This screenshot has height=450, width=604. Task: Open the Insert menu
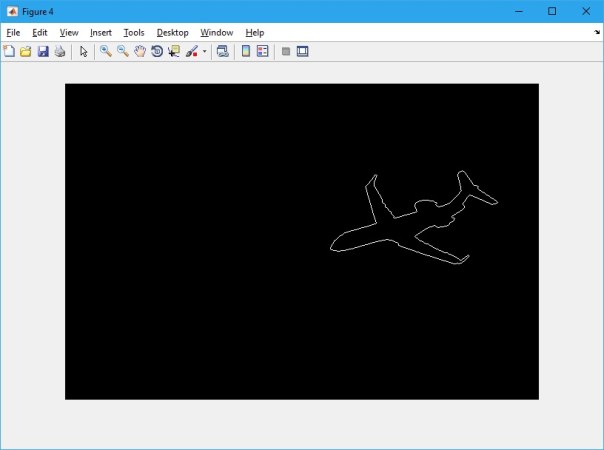pyautogui.click(x=101, y=33)
